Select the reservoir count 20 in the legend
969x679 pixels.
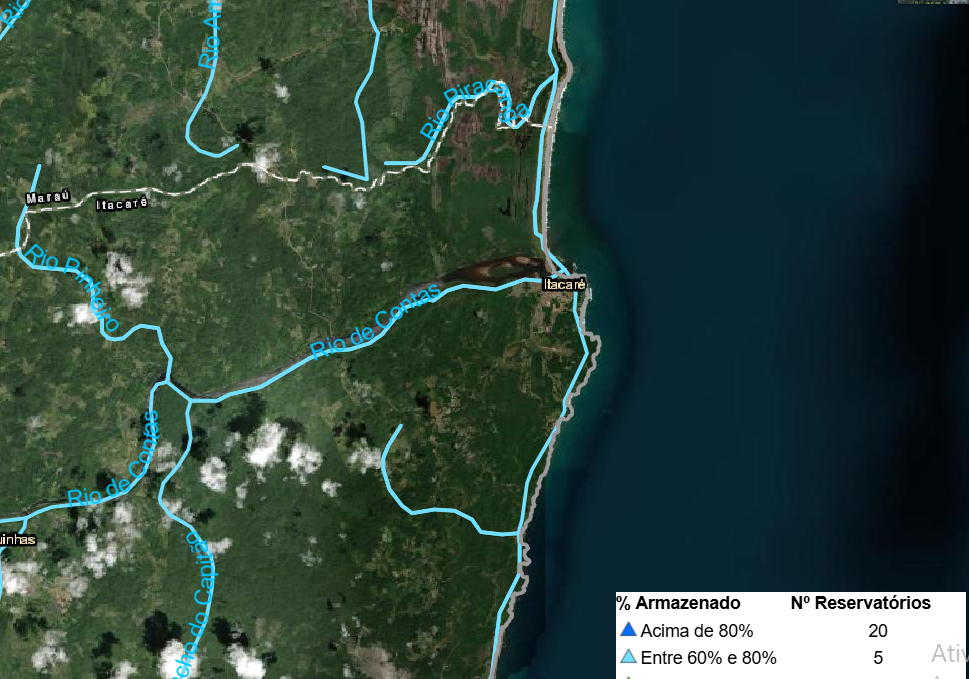pos(878,631)
